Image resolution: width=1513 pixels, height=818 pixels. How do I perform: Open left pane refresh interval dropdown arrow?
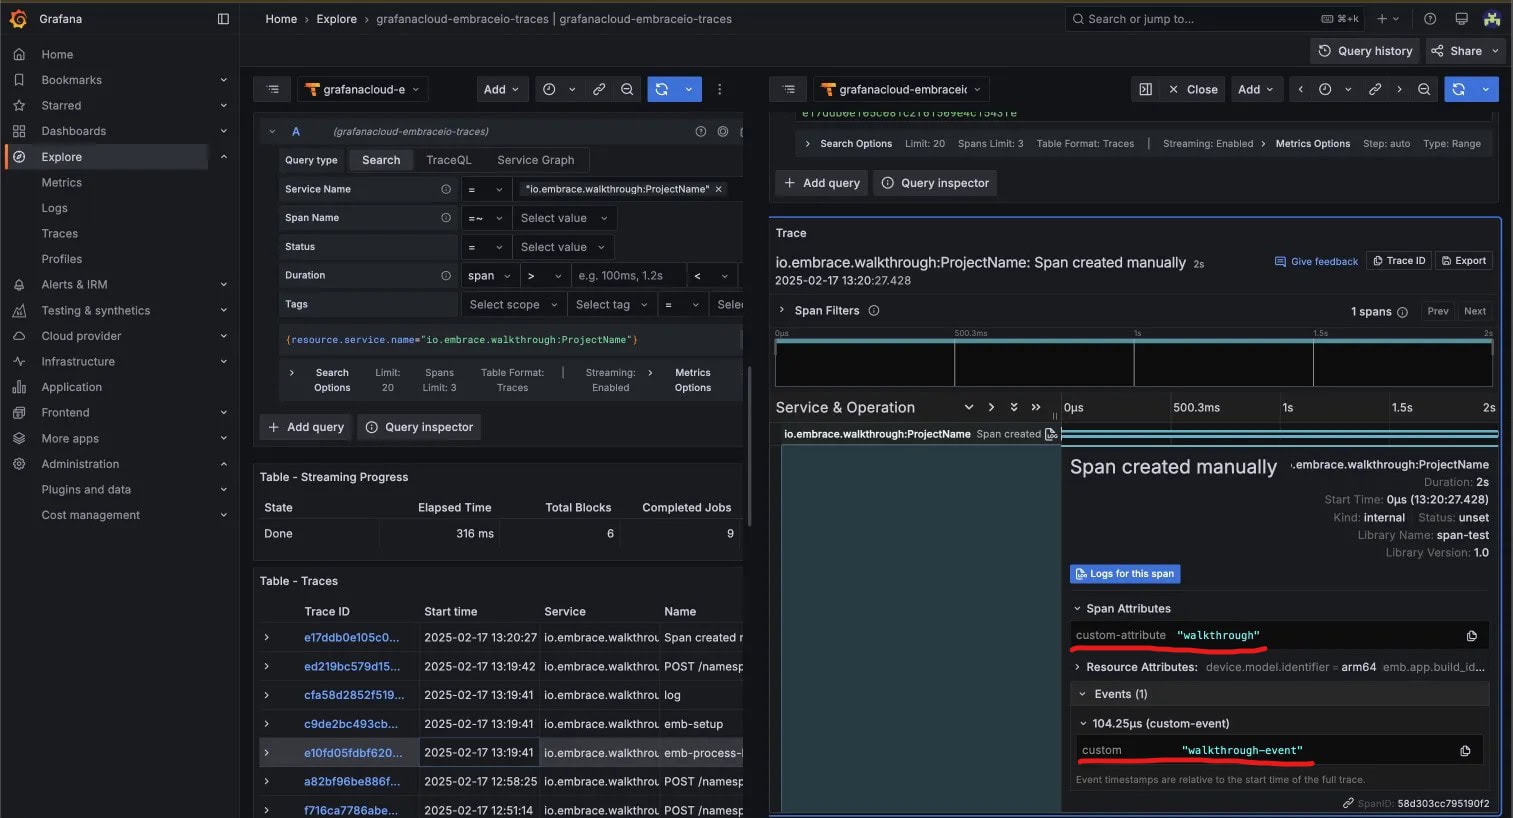[x=689, y=89]
